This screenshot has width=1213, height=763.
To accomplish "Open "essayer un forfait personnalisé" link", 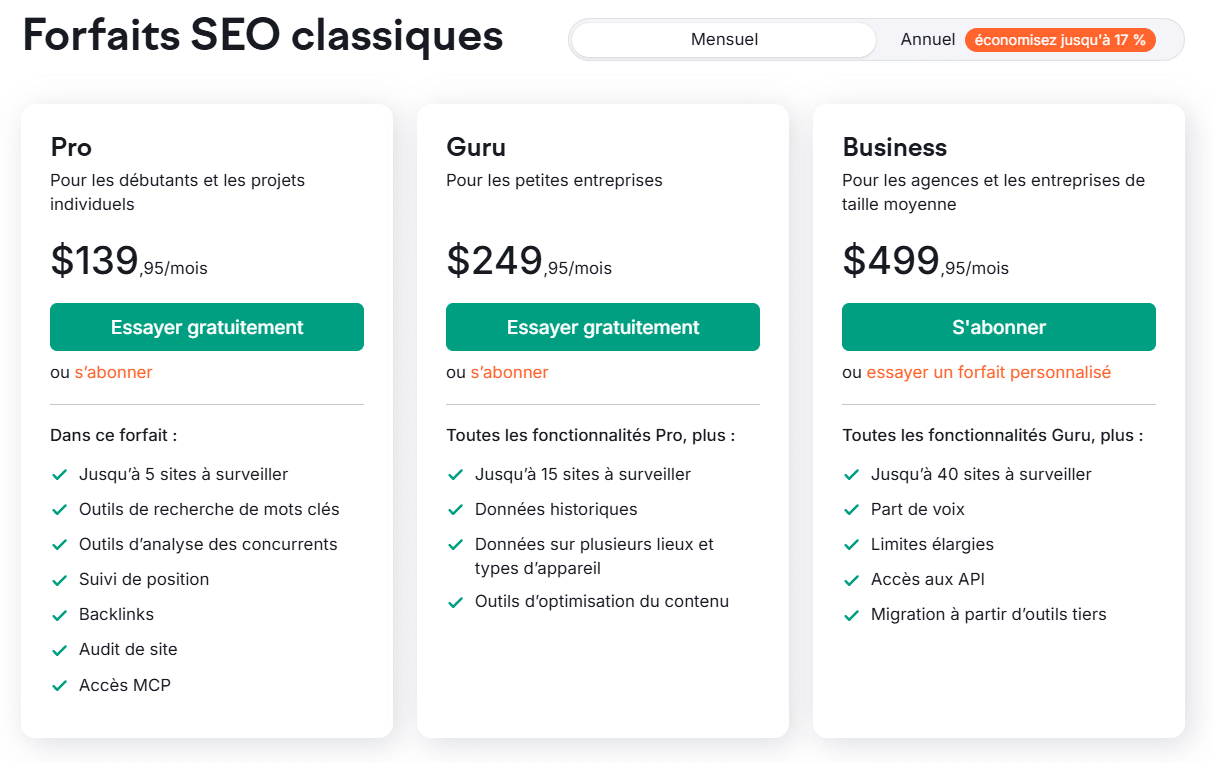I will tap(988, 372).
